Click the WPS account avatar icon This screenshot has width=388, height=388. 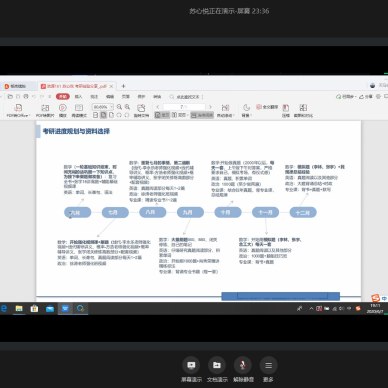point(373,85)
